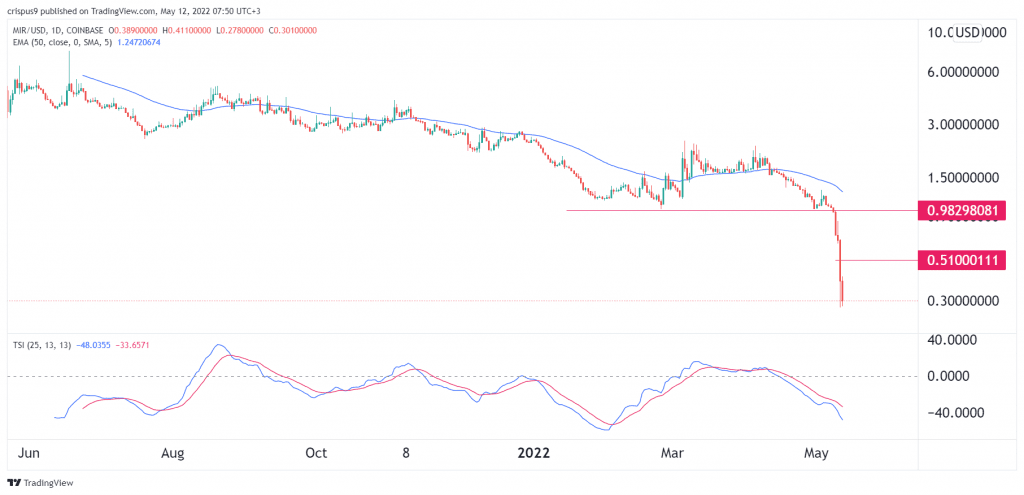
Task: Click the 2022 time axis label
Action: click(534, 453)
